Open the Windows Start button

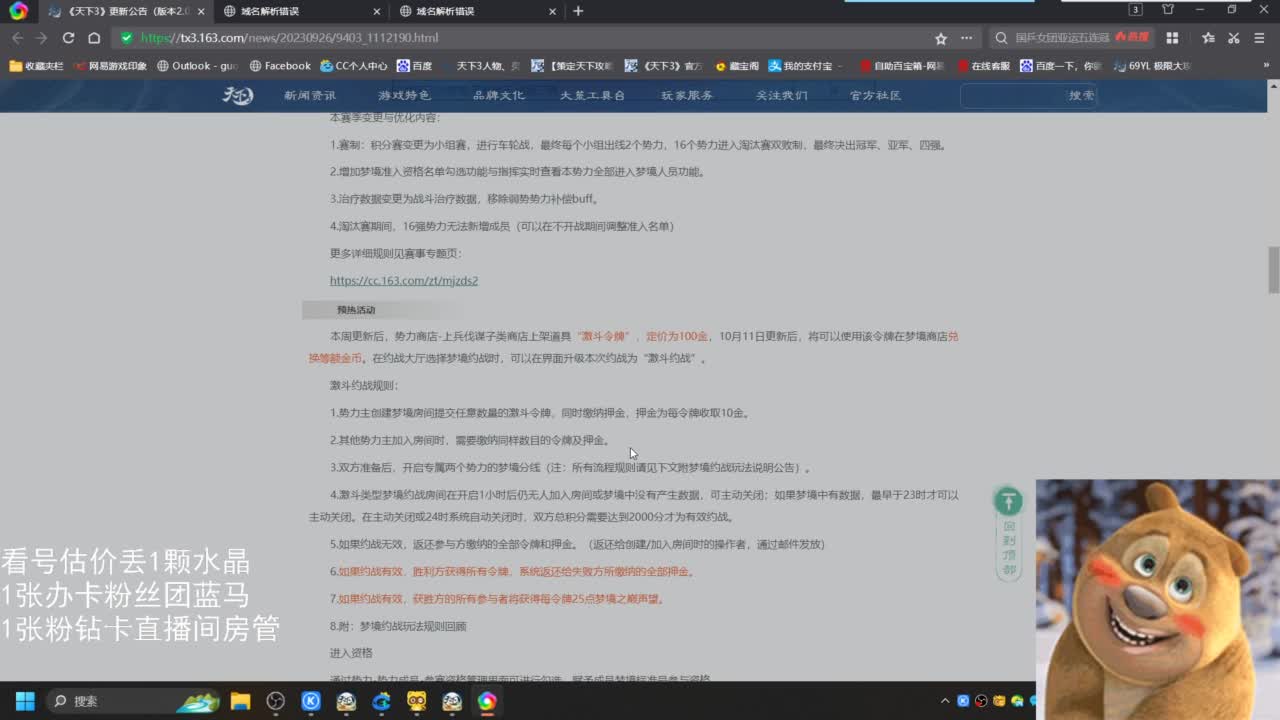pos(25,701)
